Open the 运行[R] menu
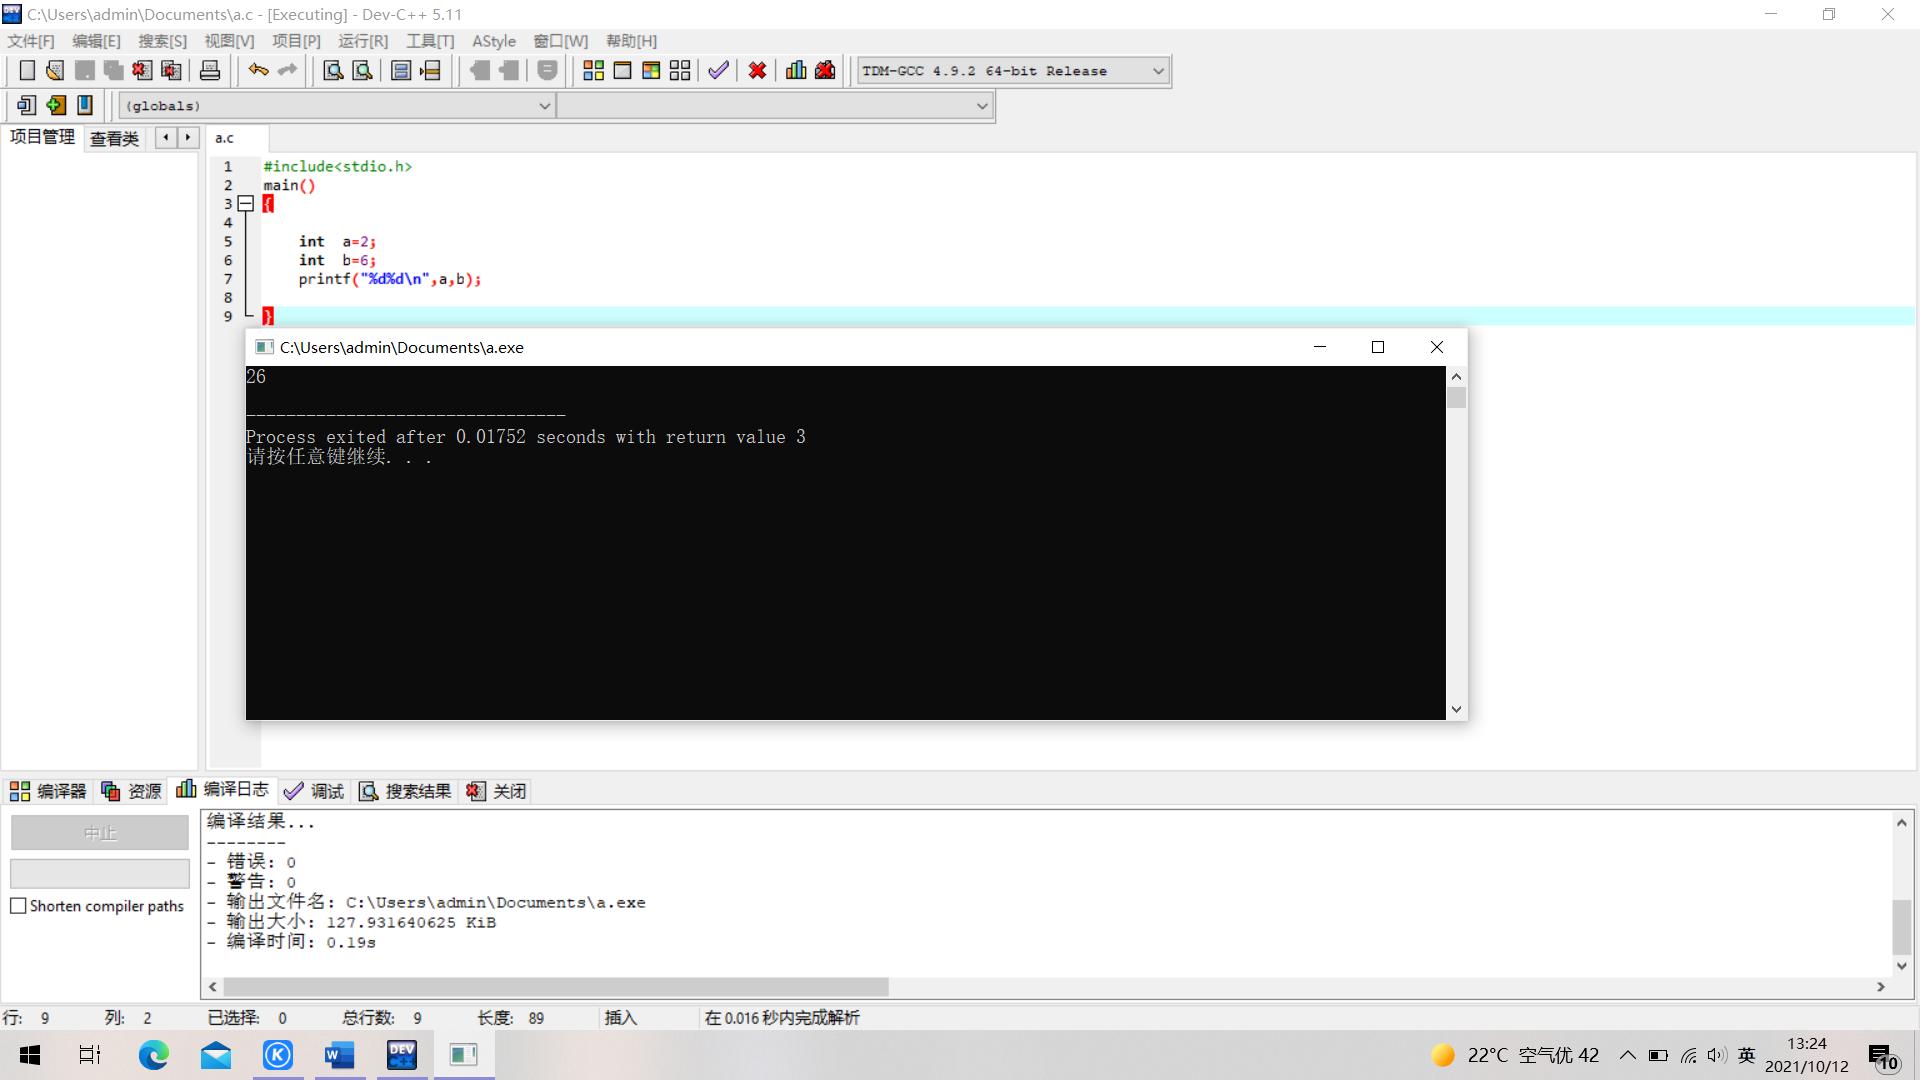Viewport: 1920px width, 1080px height. point(362,41)
